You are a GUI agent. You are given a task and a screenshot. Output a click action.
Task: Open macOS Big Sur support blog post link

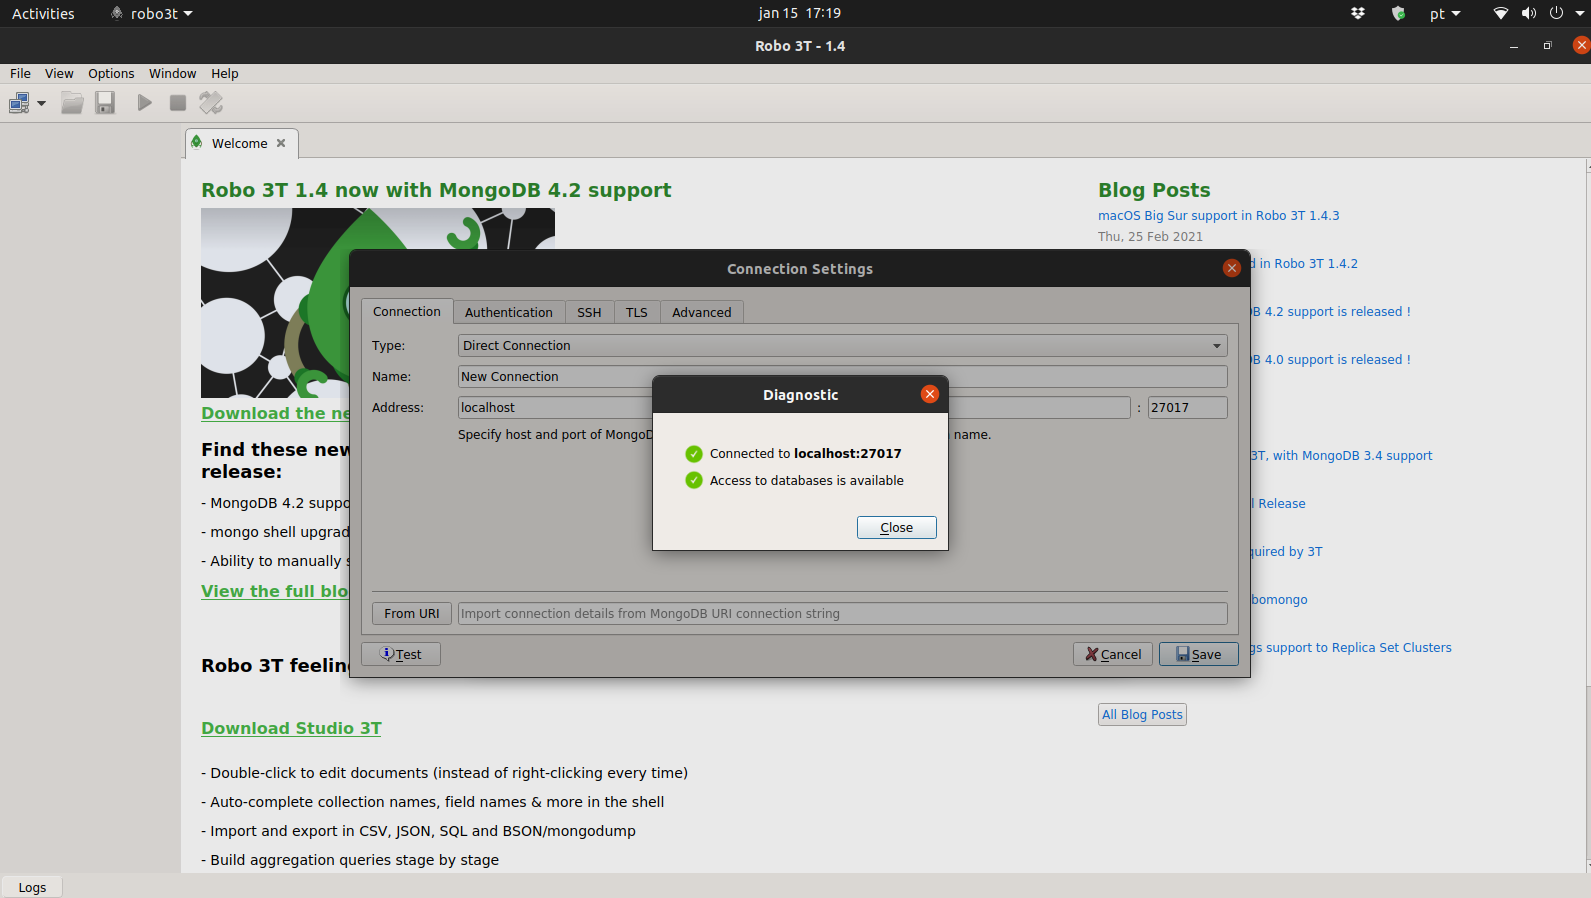click(1218, 215)
